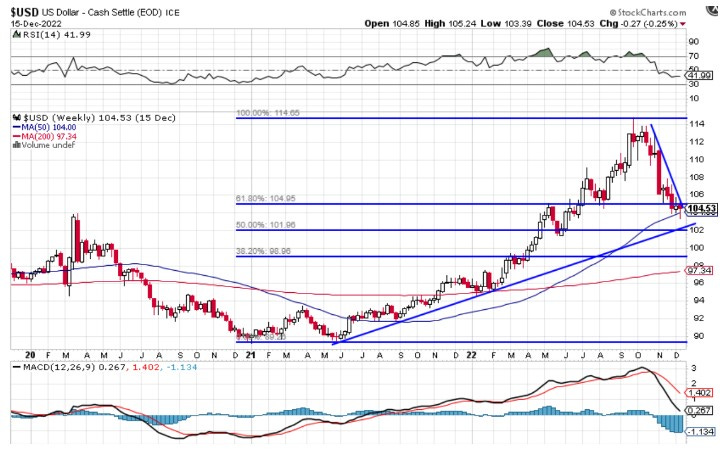724x451 pixels.
Task: Click the 22 year marker on time axis
Action: (470, 354)
